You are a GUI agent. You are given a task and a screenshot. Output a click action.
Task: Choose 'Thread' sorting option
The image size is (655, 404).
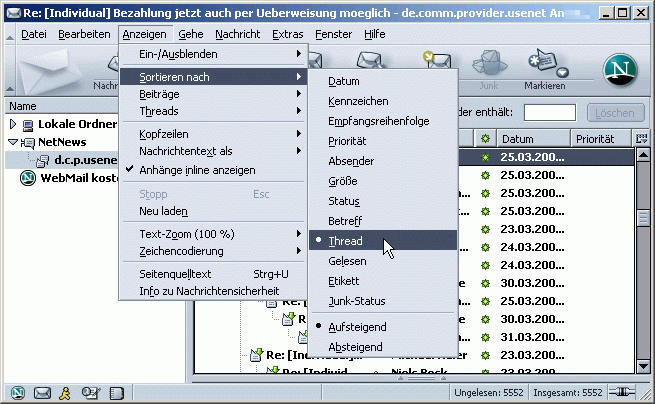[345, 241]
